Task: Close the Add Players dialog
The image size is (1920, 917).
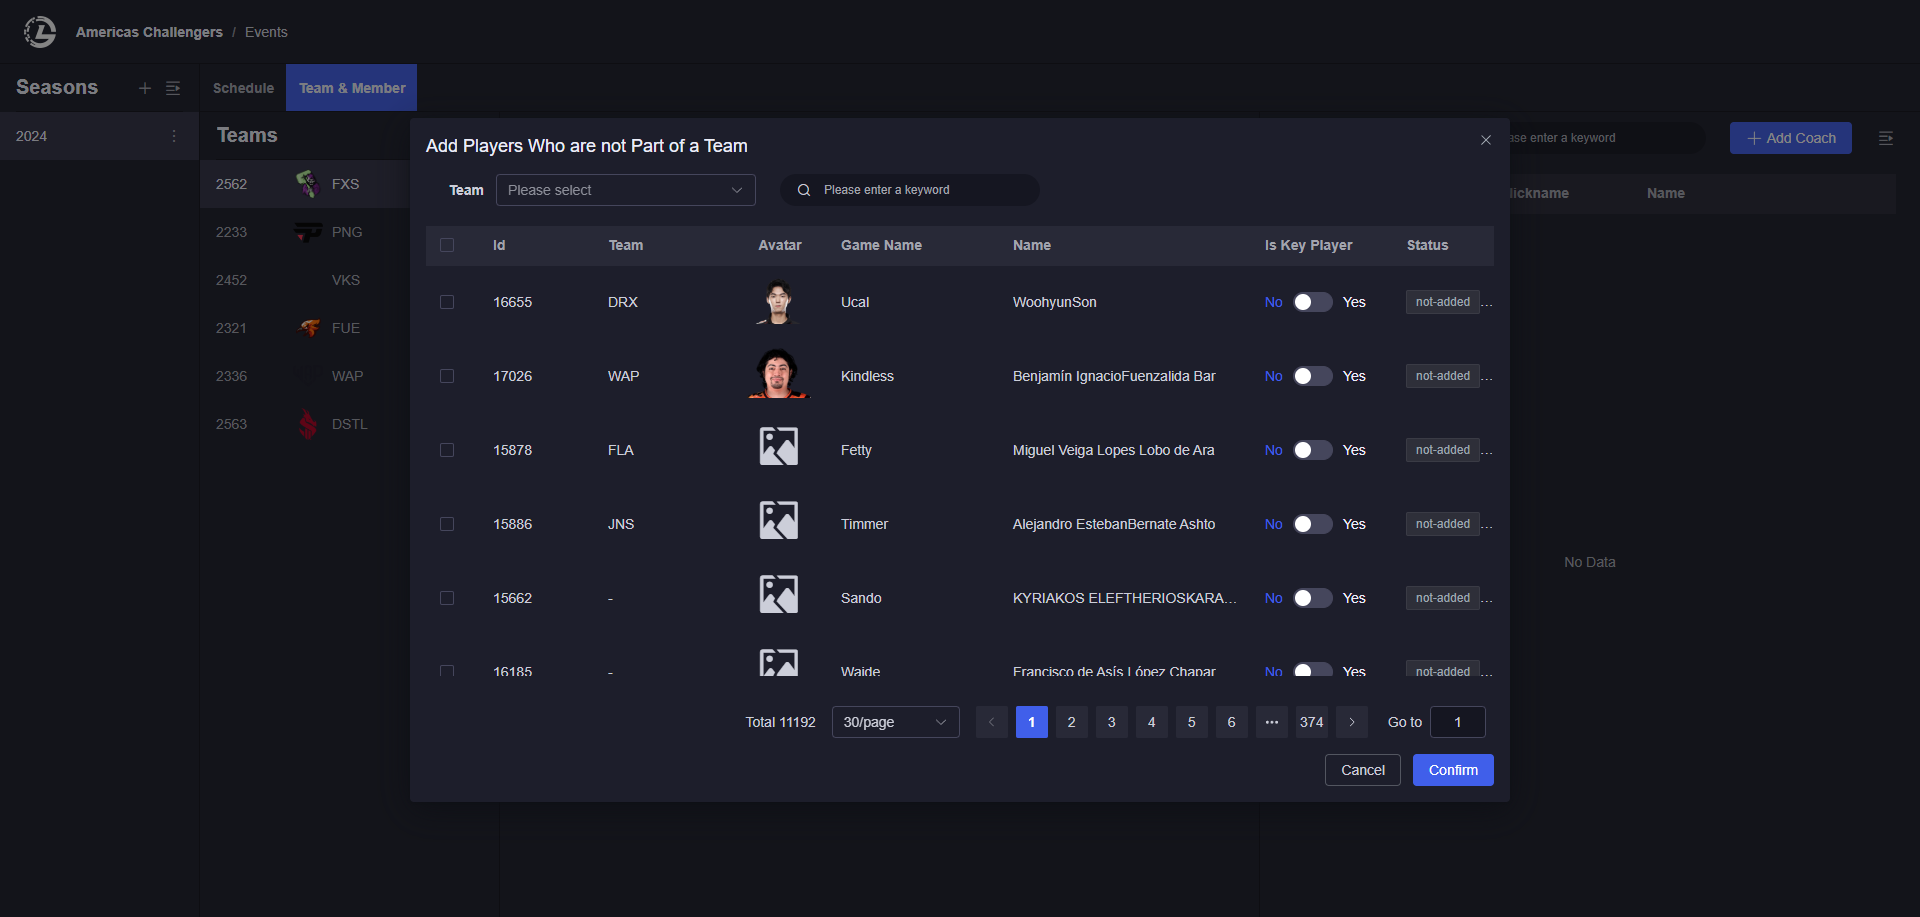Action: click(1486, 140)
